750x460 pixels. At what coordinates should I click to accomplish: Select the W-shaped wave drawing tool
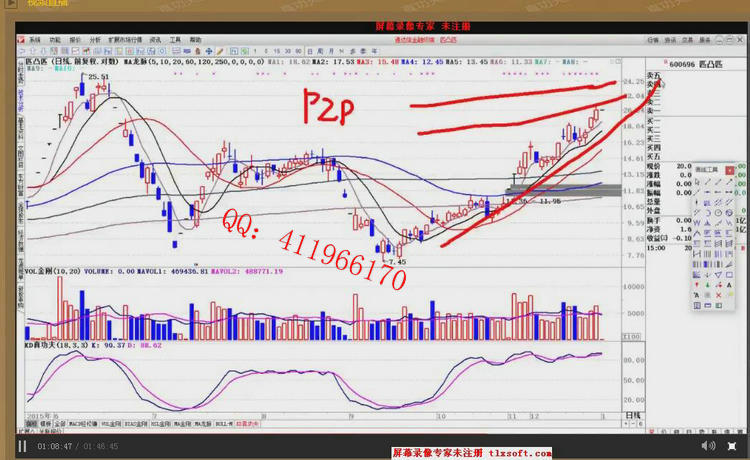[697, 223]
